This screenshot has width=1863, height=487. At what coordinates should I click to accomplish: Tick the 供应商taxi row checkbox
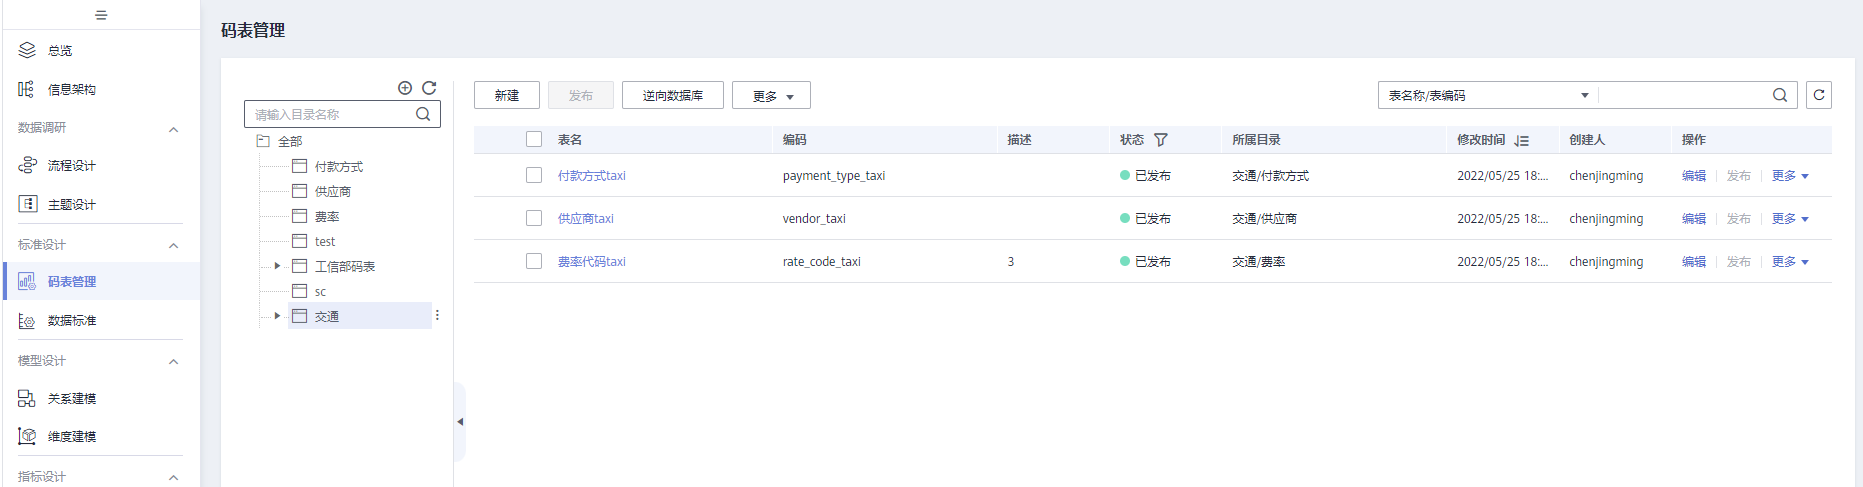[534, 218]
